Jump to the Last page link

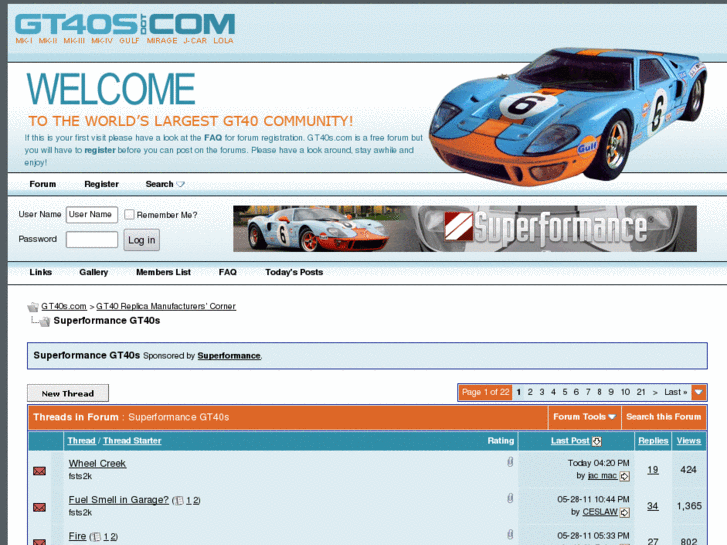[676, 392]
